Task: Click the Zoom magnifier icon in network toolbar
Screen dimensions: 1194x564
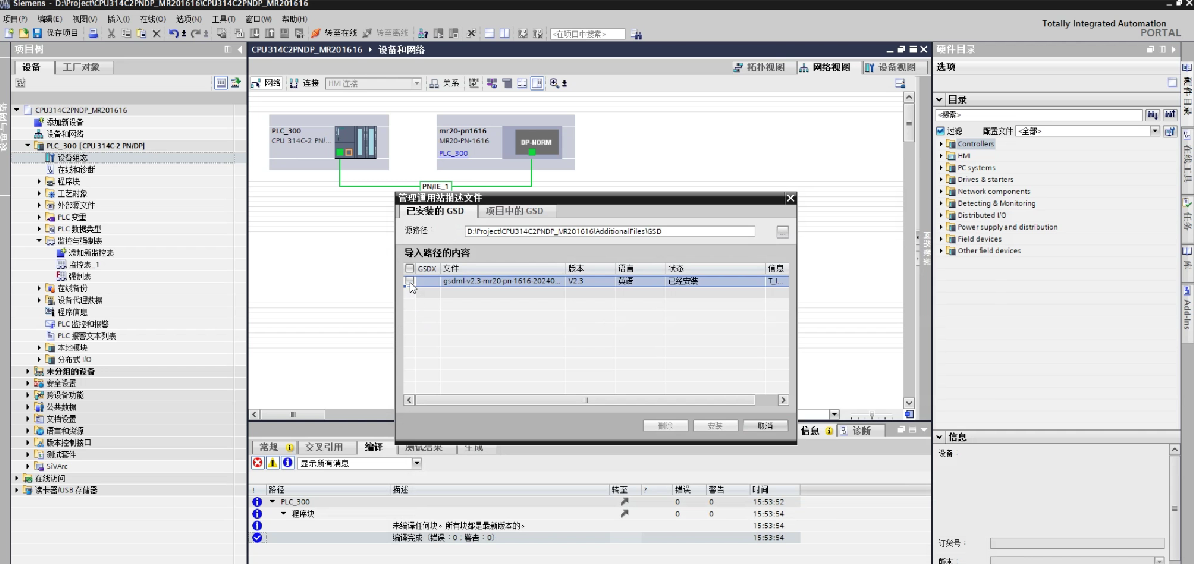Action: (554, 83)
